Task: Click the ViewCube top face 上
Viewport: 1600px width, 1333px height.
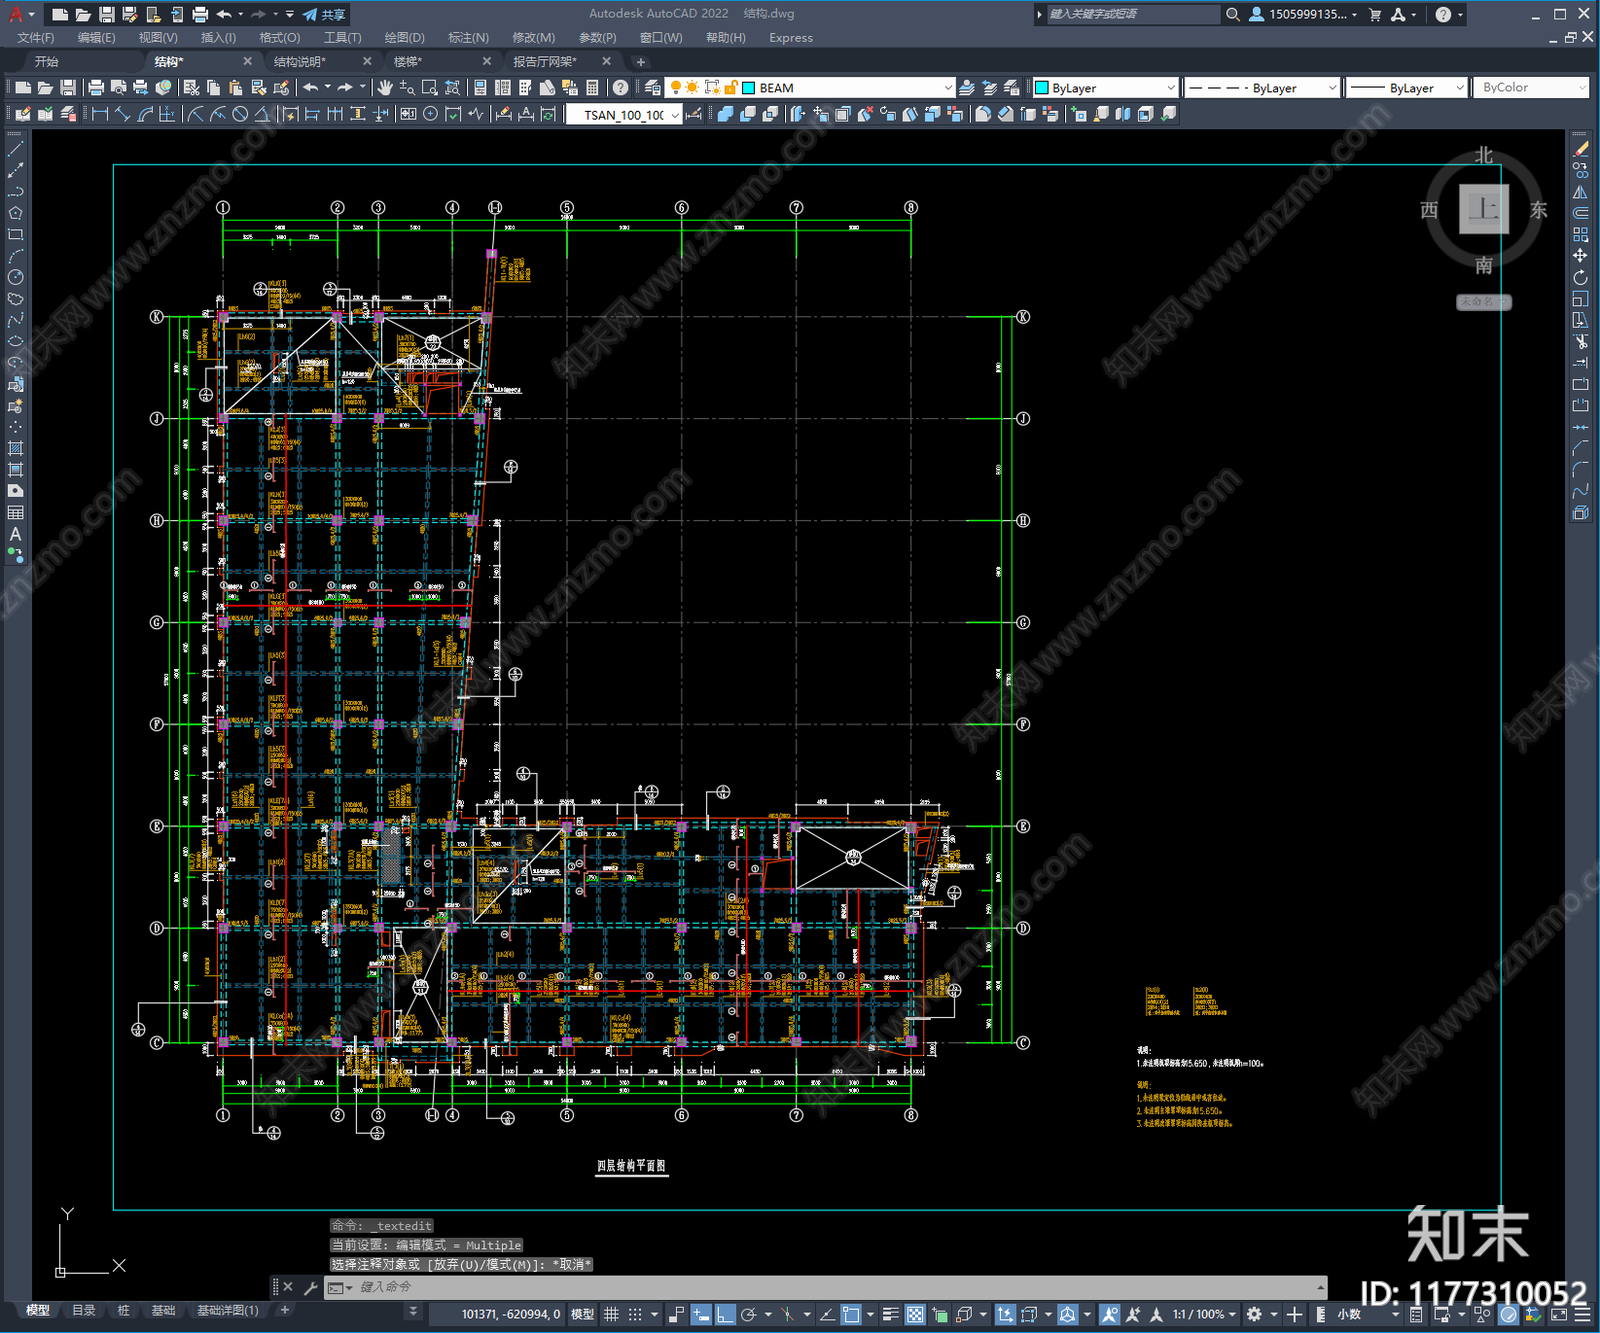Action: 1484,209
